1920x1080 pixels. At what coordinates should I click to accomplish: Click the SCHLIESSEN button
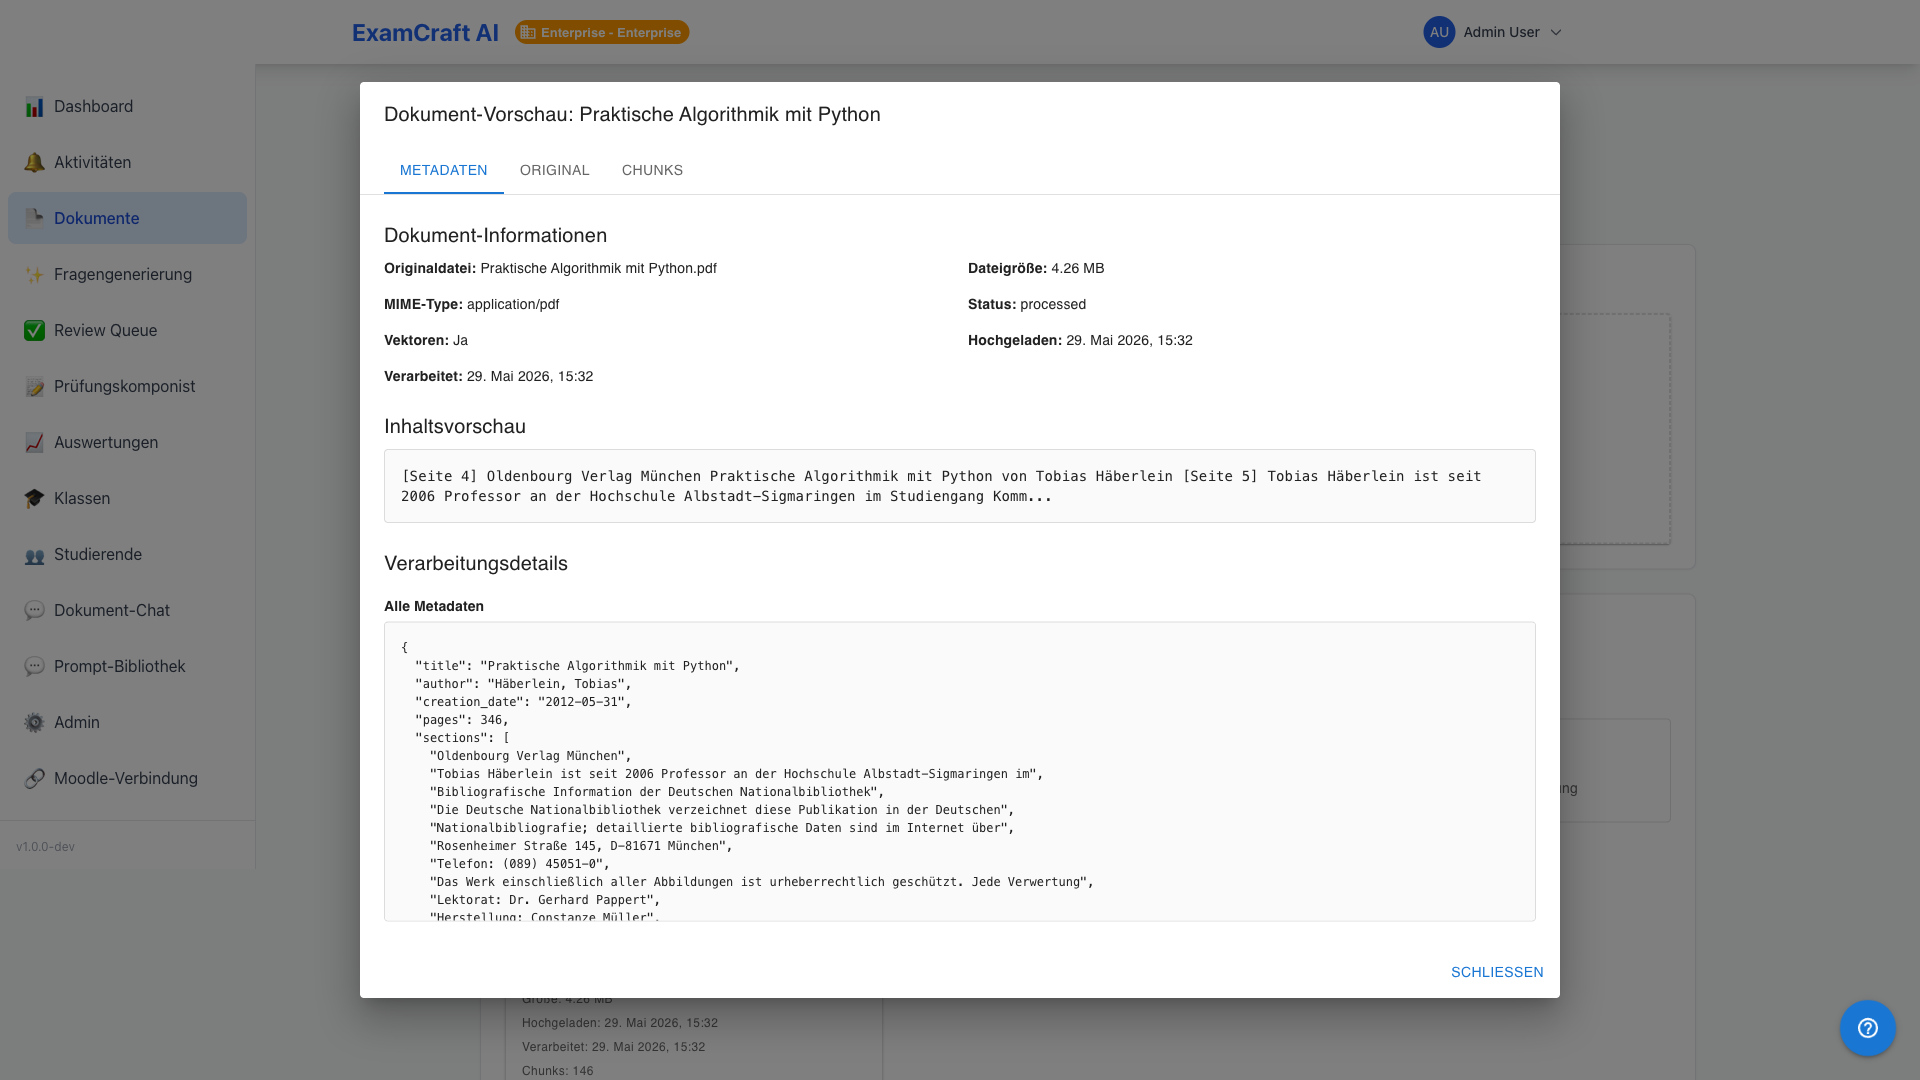[x=1497, y=972]
